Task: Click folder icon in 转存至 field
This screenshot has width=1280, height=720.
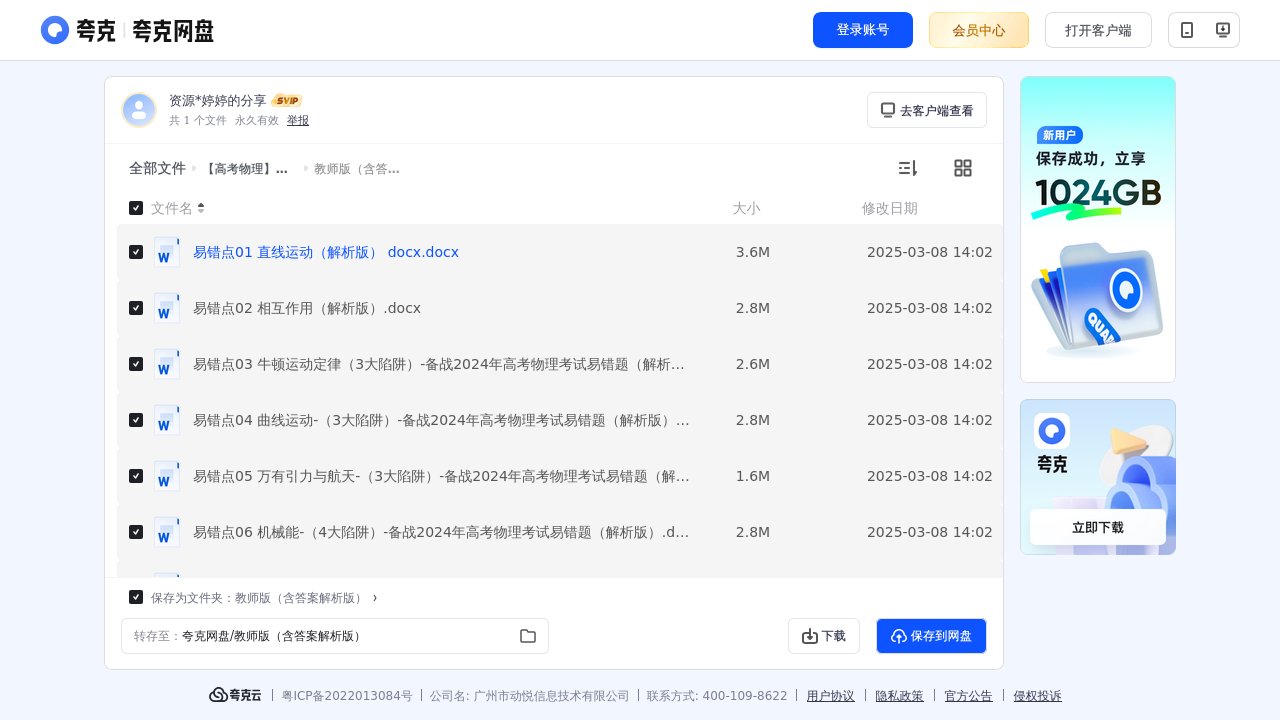Action: point(528,636)
